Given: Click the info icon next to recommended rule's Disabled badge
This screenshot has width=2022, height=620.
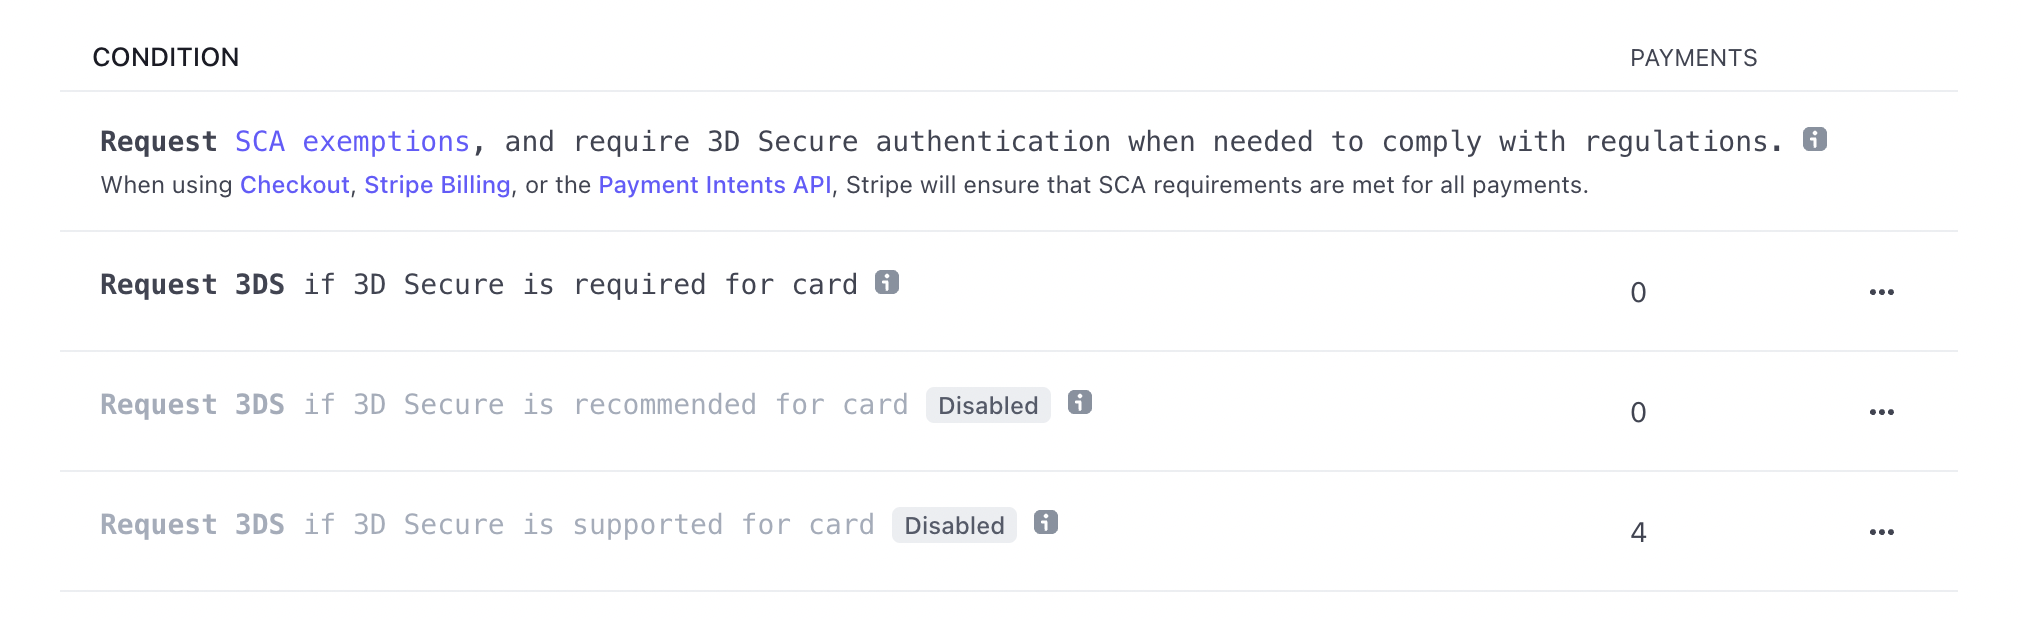Looking at the screenshot, I should click(x=1078, y=404).
